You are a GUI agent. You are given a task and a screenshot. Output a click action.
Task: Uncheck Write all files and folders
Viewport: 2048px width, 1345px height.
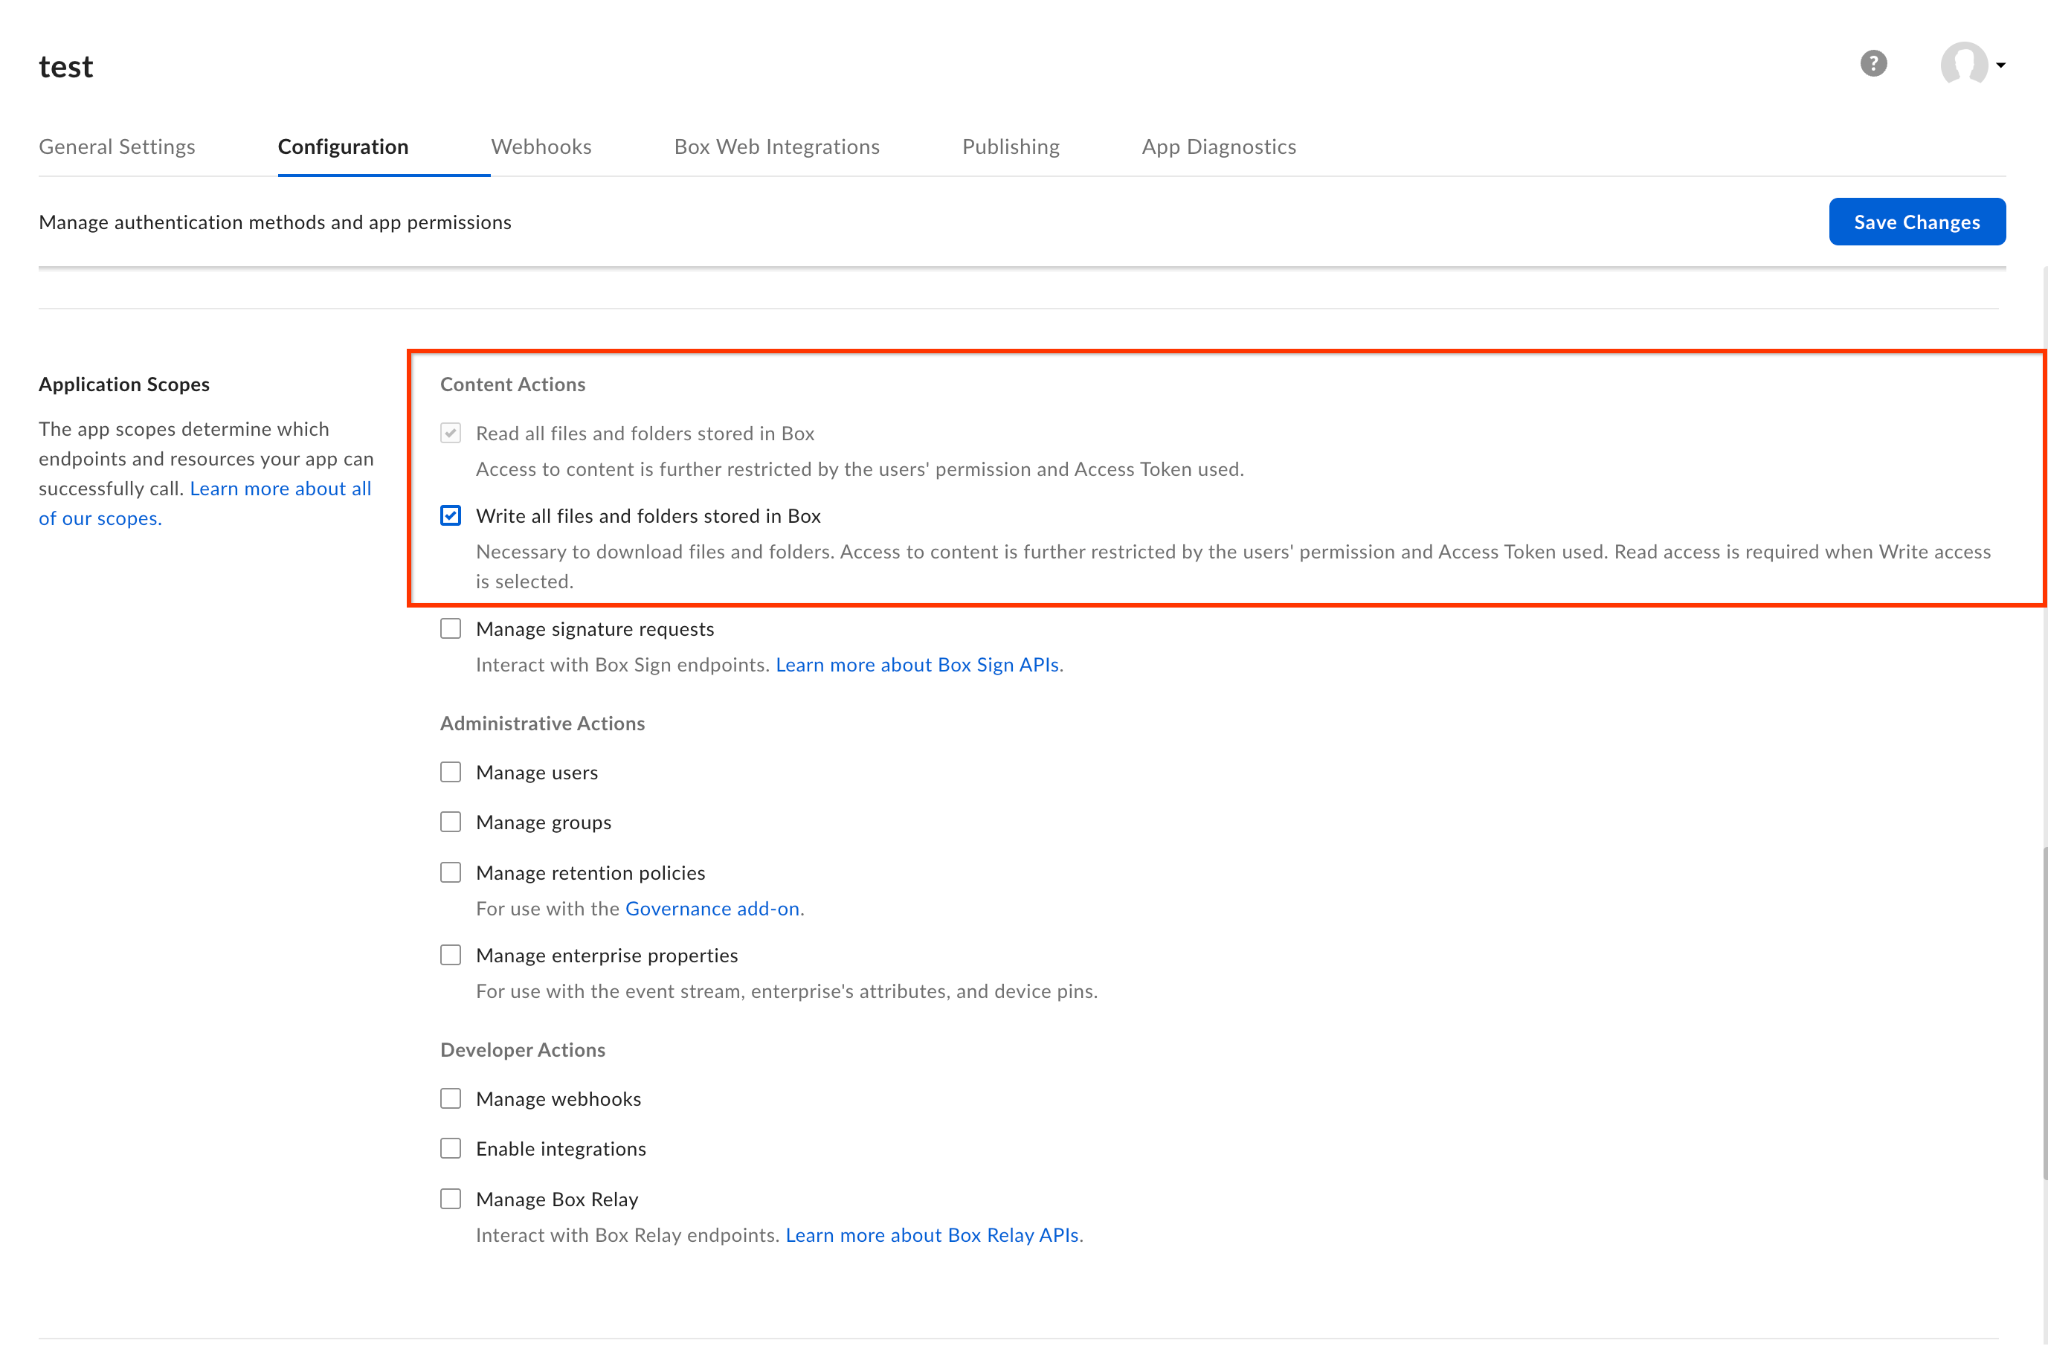451,516
